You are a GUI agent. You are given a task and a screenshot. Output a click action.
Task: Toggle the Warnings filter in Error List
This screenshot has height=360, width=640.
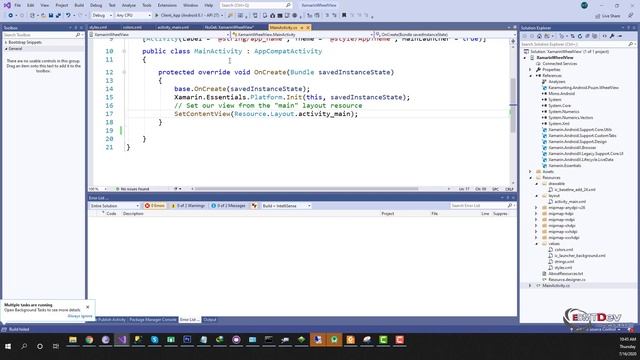coord(188,206)
